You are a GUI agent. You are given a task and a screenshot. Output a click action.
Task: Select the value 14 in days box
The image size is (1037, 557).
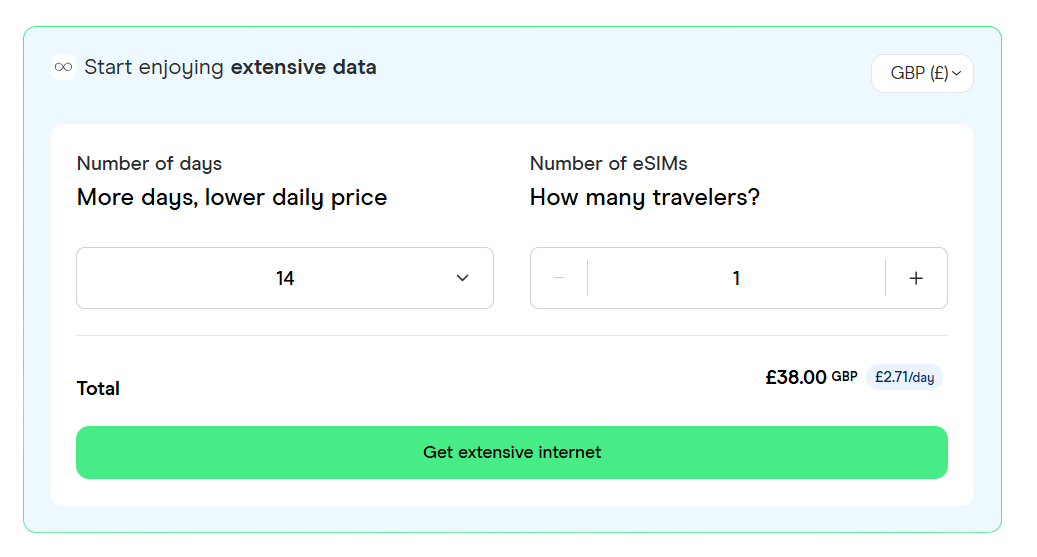coord(285,278)
